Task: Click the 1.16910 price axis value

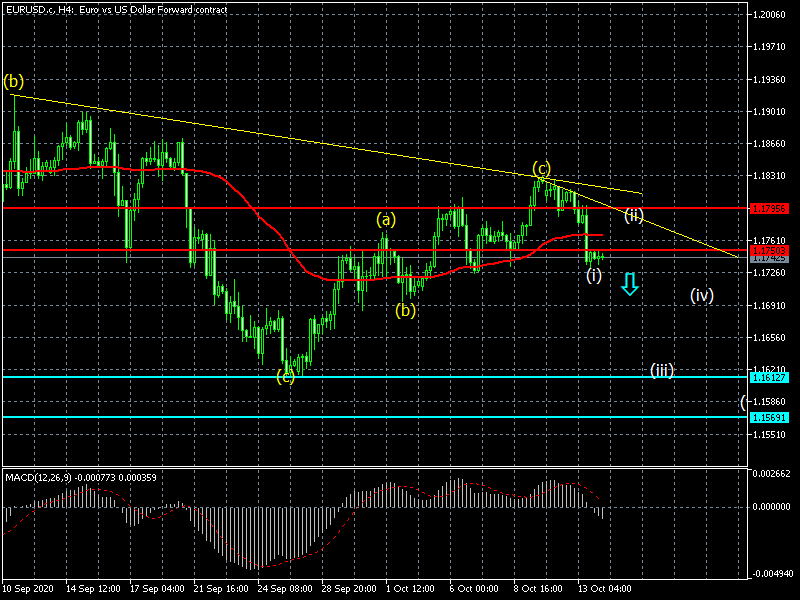Action: click(769, 306)
